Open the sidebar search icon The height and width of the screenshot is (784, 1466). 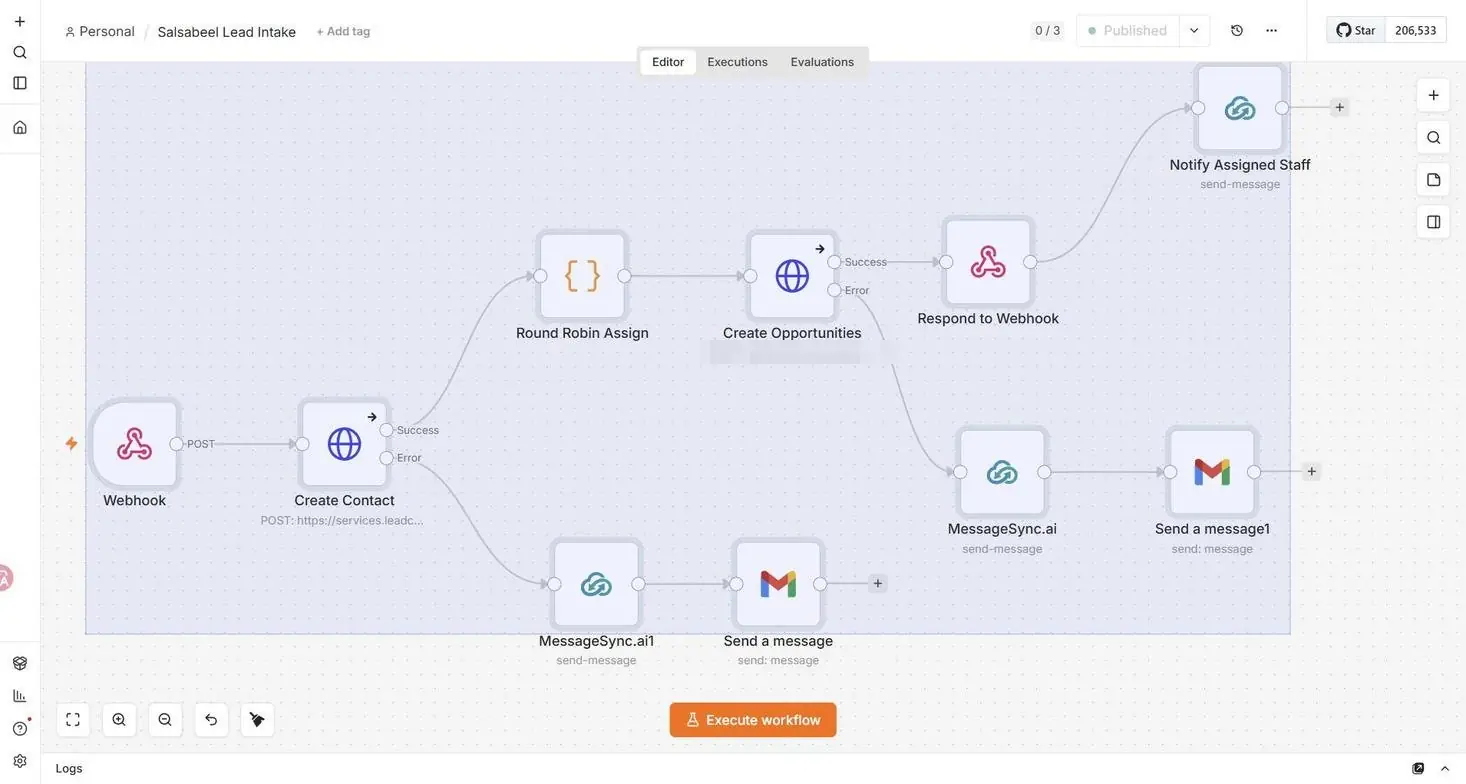[x=20, y=52]
